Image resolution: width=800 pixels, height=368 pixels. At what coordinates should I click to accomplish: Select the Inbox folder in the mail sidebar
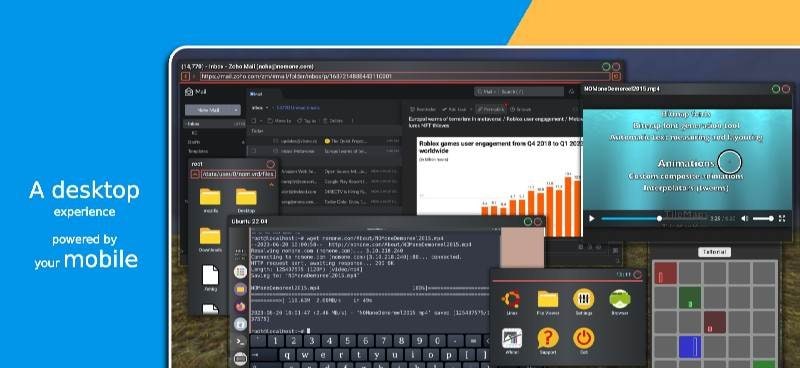(x=215, y=124)
